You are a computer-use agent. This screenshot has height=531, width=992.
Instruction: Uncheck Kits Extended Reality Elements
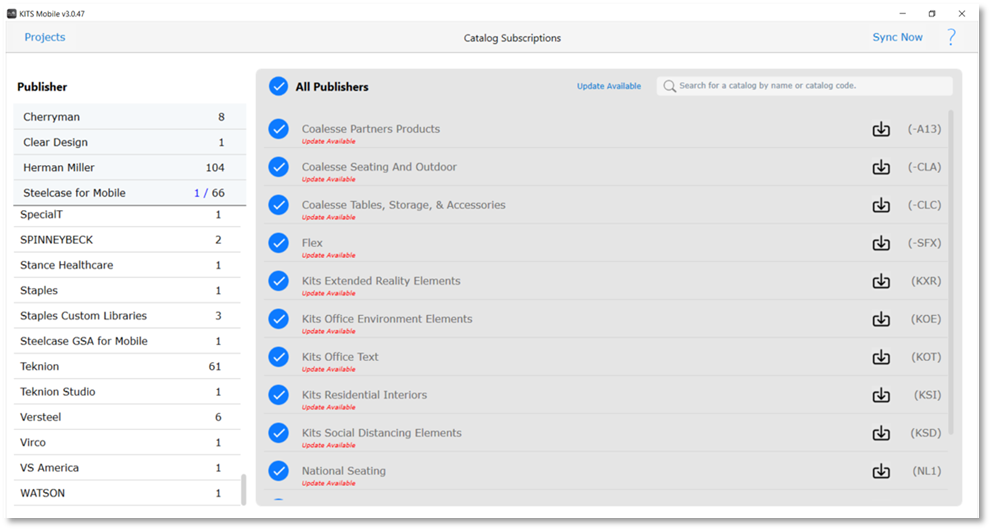pyautogui.click(x=278, y=281)
